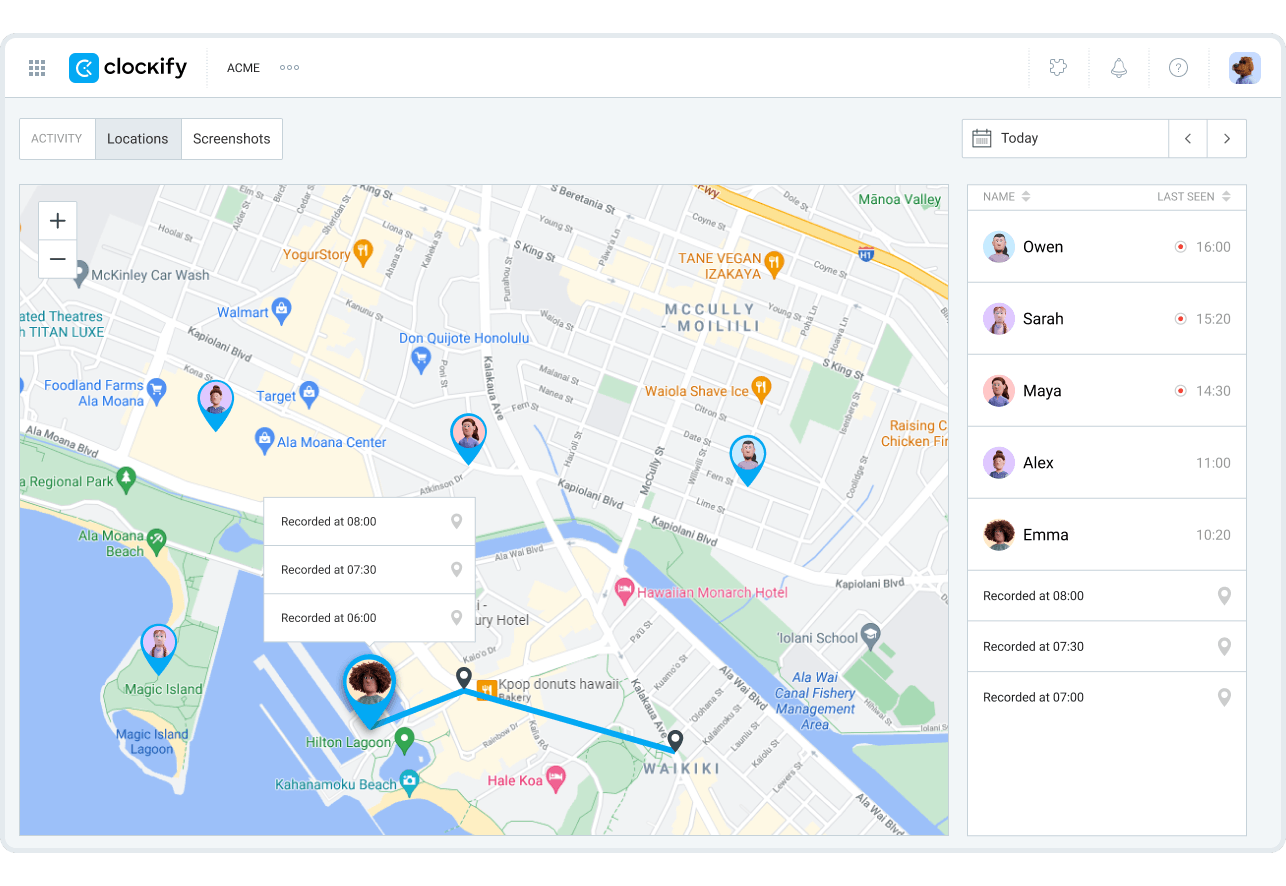Screen dimensions: 1286x886
Task: Click the Hawaiian Monarch Hotel map label
Action: [713, 592]
